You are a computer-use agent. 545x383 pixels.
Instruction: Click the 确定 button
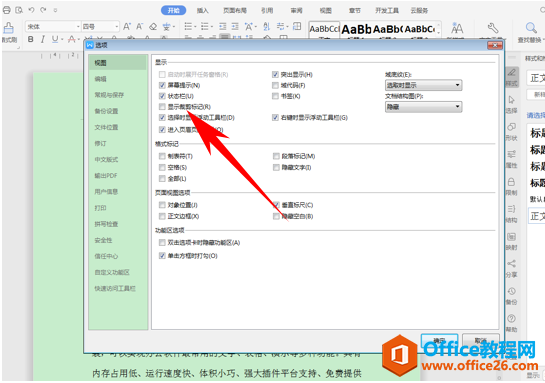pos(439,340)
